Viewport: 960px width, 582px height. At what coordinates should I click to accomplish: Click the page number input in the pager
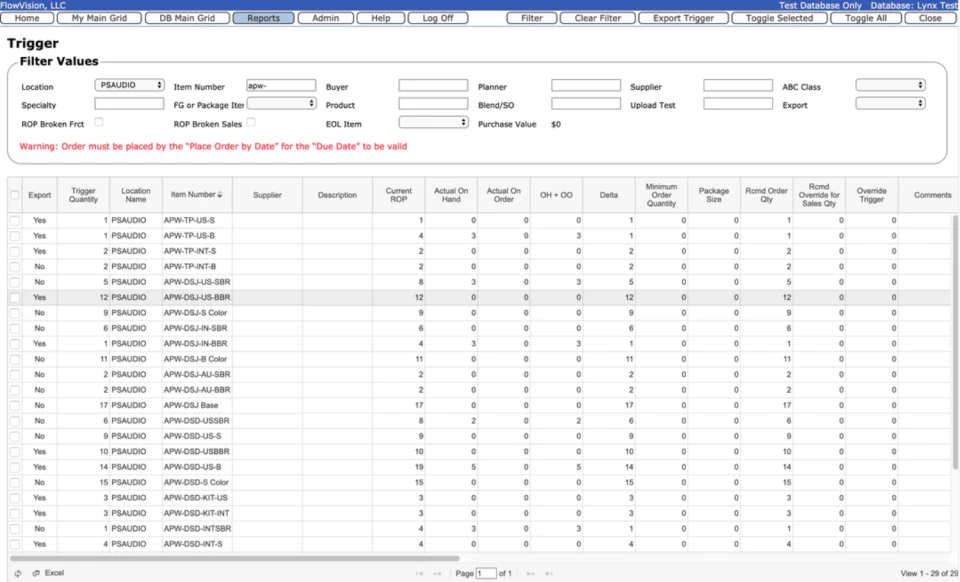(487, 573)
